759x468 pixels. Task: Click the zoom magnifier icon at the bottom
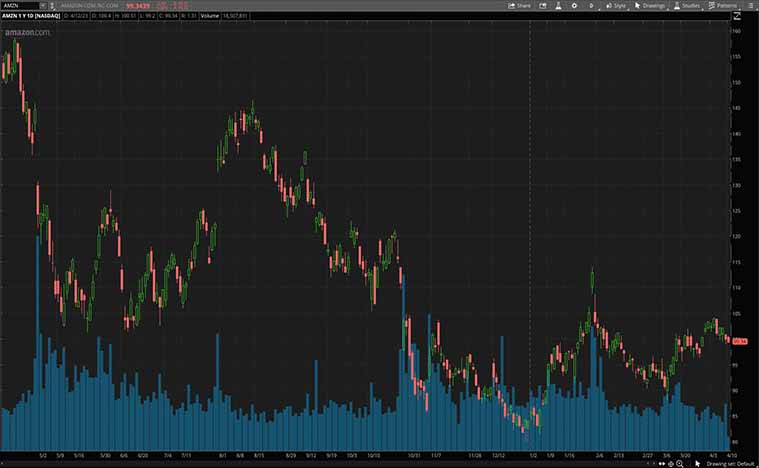pos(680,464)
